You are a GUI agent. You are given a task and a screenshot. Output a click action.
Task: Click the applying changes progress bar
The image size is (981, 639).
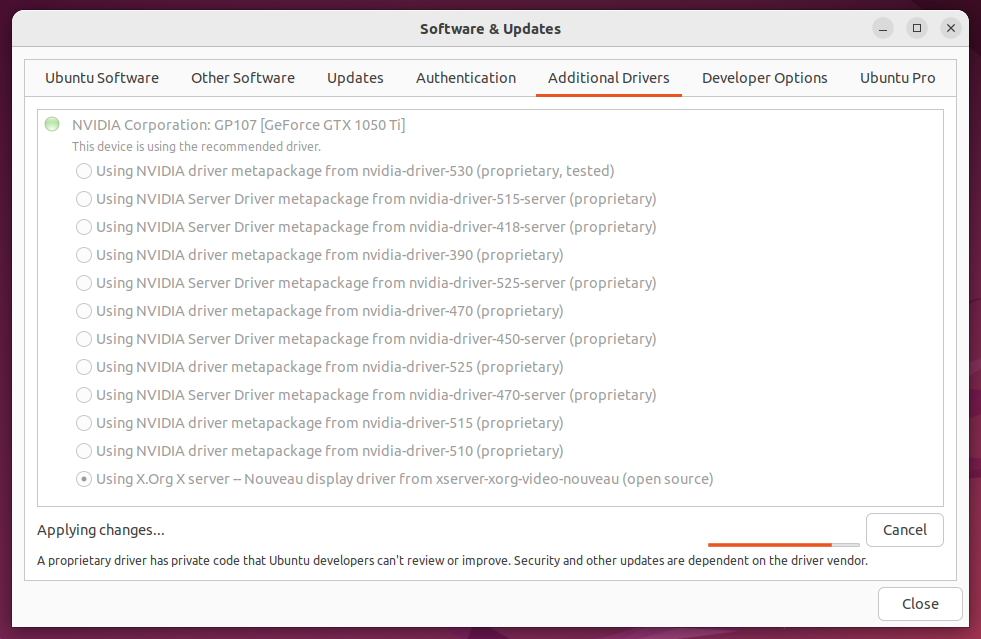tap(783, 545)
